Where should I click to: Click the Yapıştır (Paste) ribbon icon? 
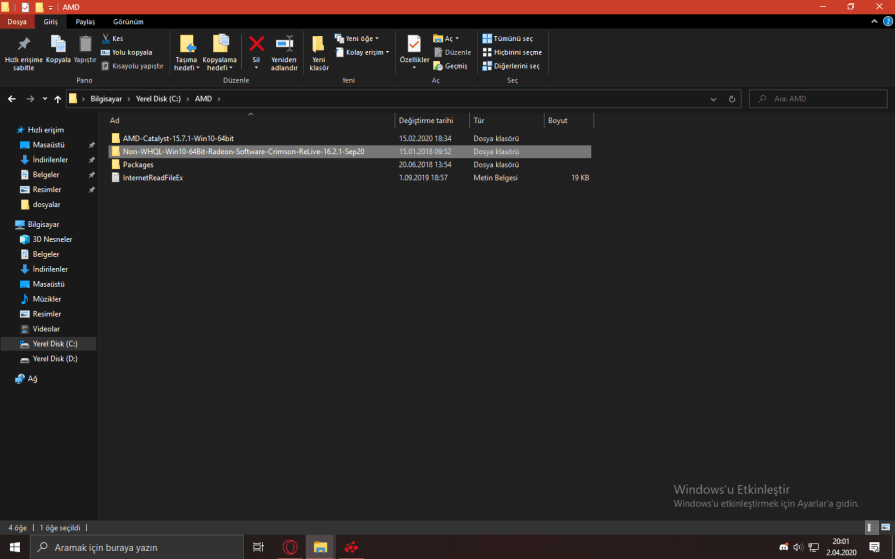click(85, 44)
